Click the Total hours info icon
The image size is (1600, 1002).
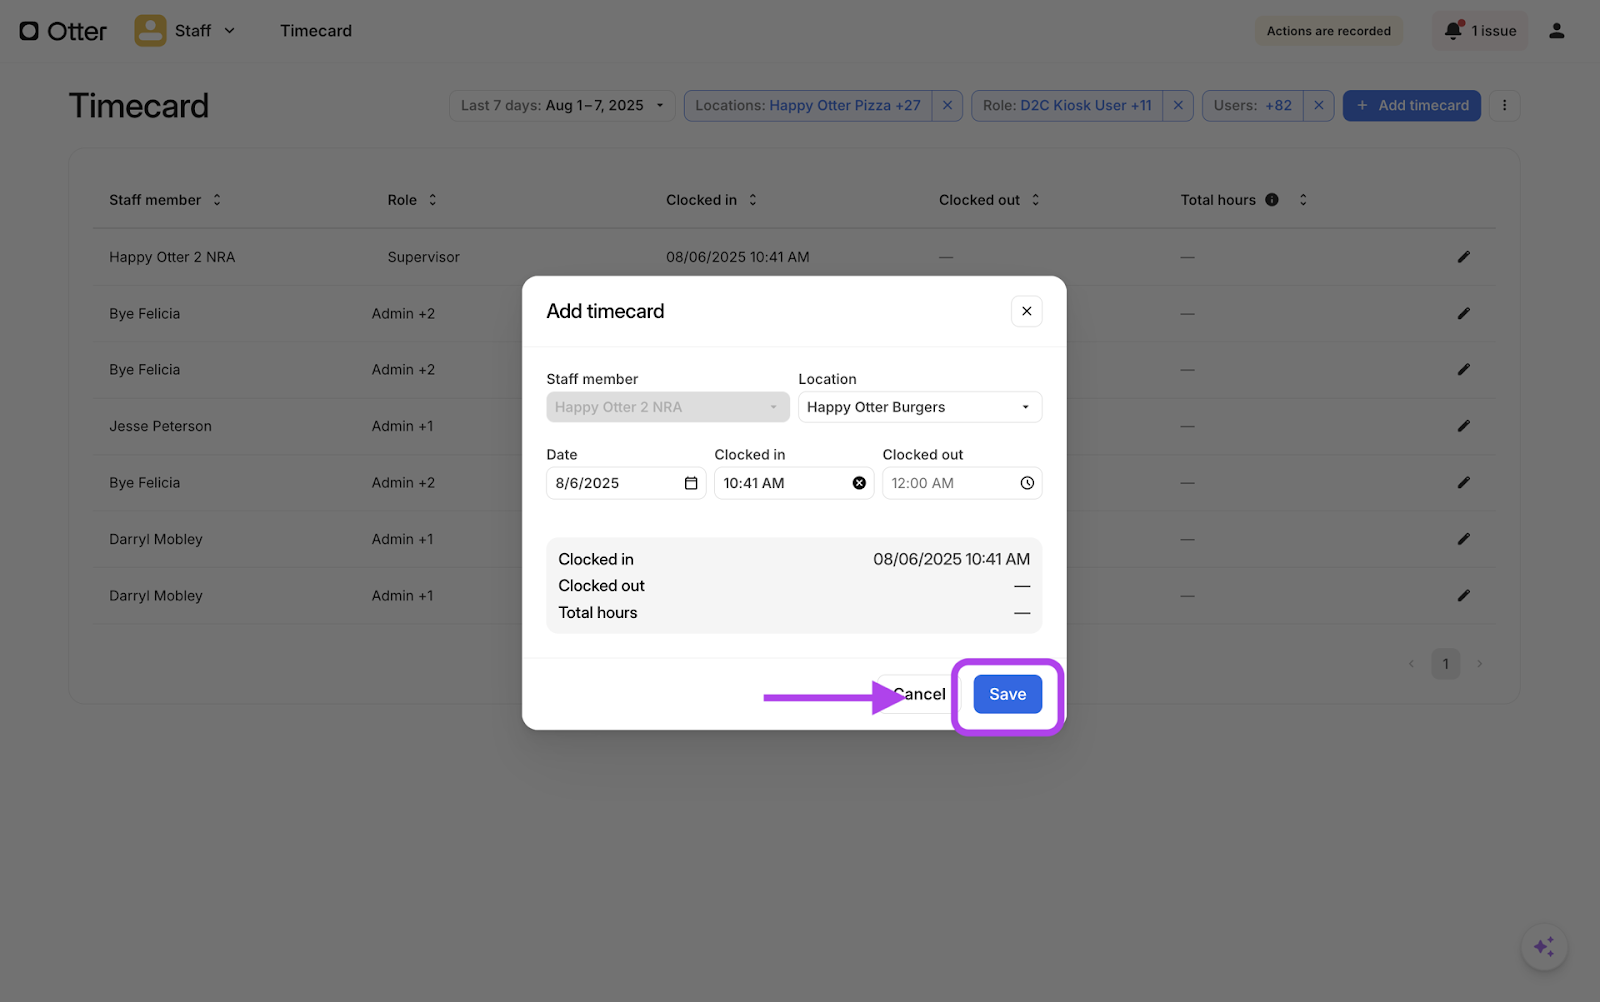tap(1272, 200)
